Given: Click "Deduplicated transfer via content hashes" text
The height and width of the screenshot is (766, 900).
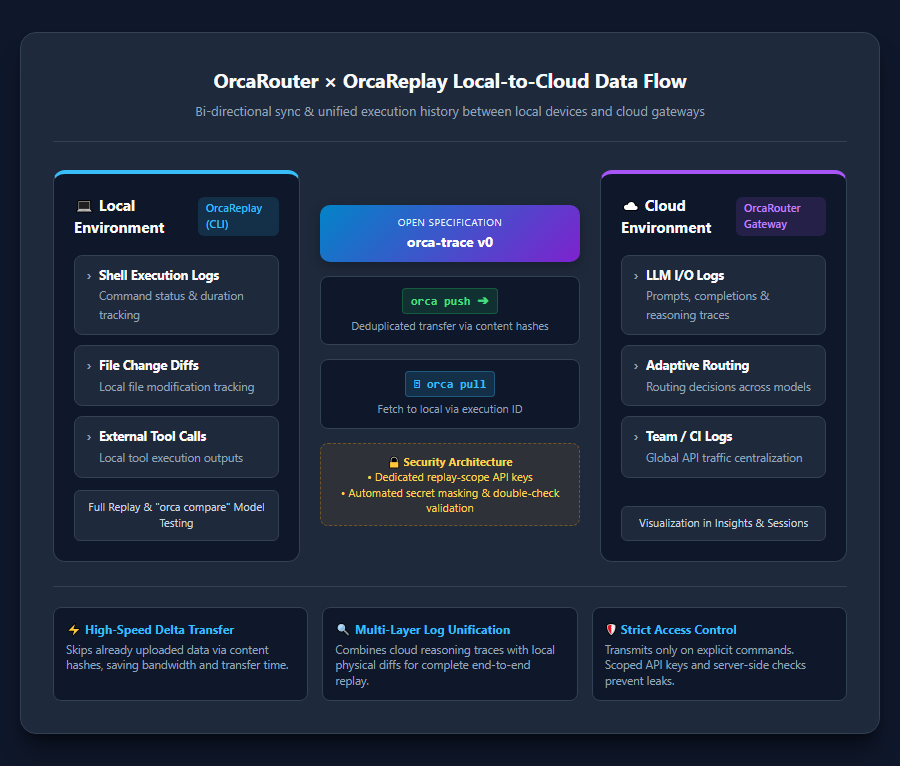Looking at the screenshot, I should click(x=450, y=326).
